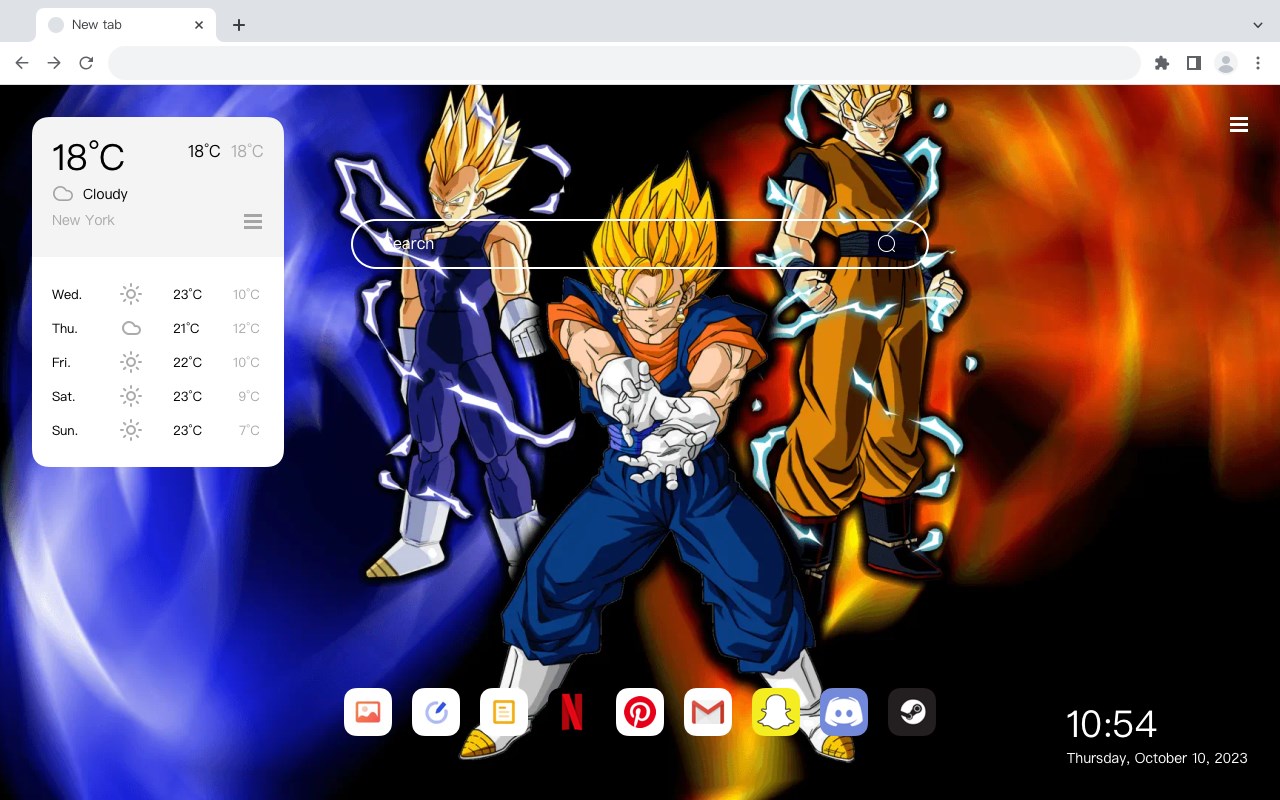Viewport: 1280px width, 800px height.
Task: Open the profile avatar button
Action: click(1226, 63)
